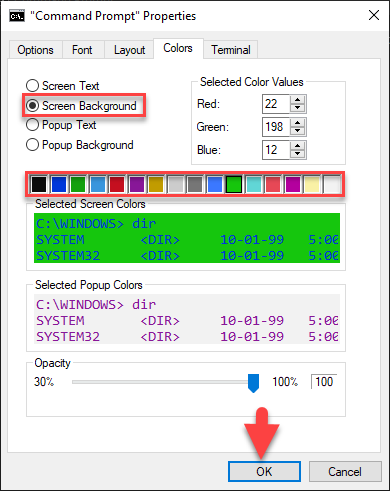
Task: Pick the dark purple color swatch
Action: [137, 184]
